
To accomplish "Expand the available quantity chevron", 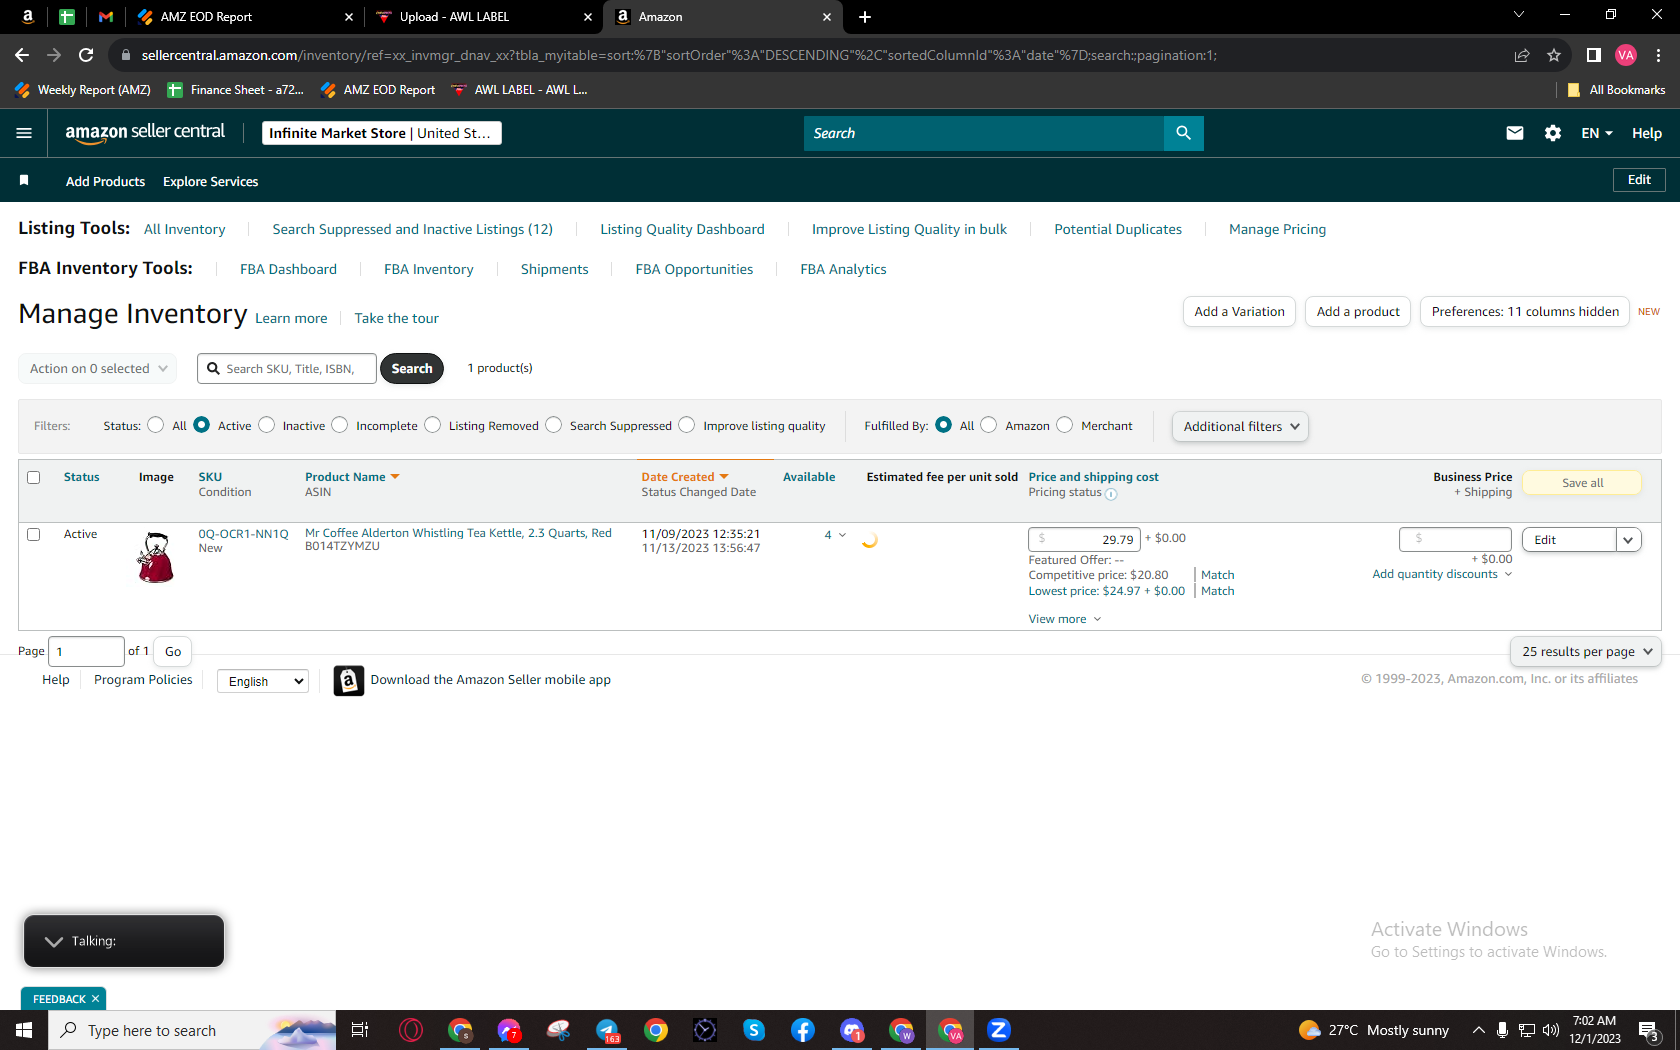I will (842, 535).
